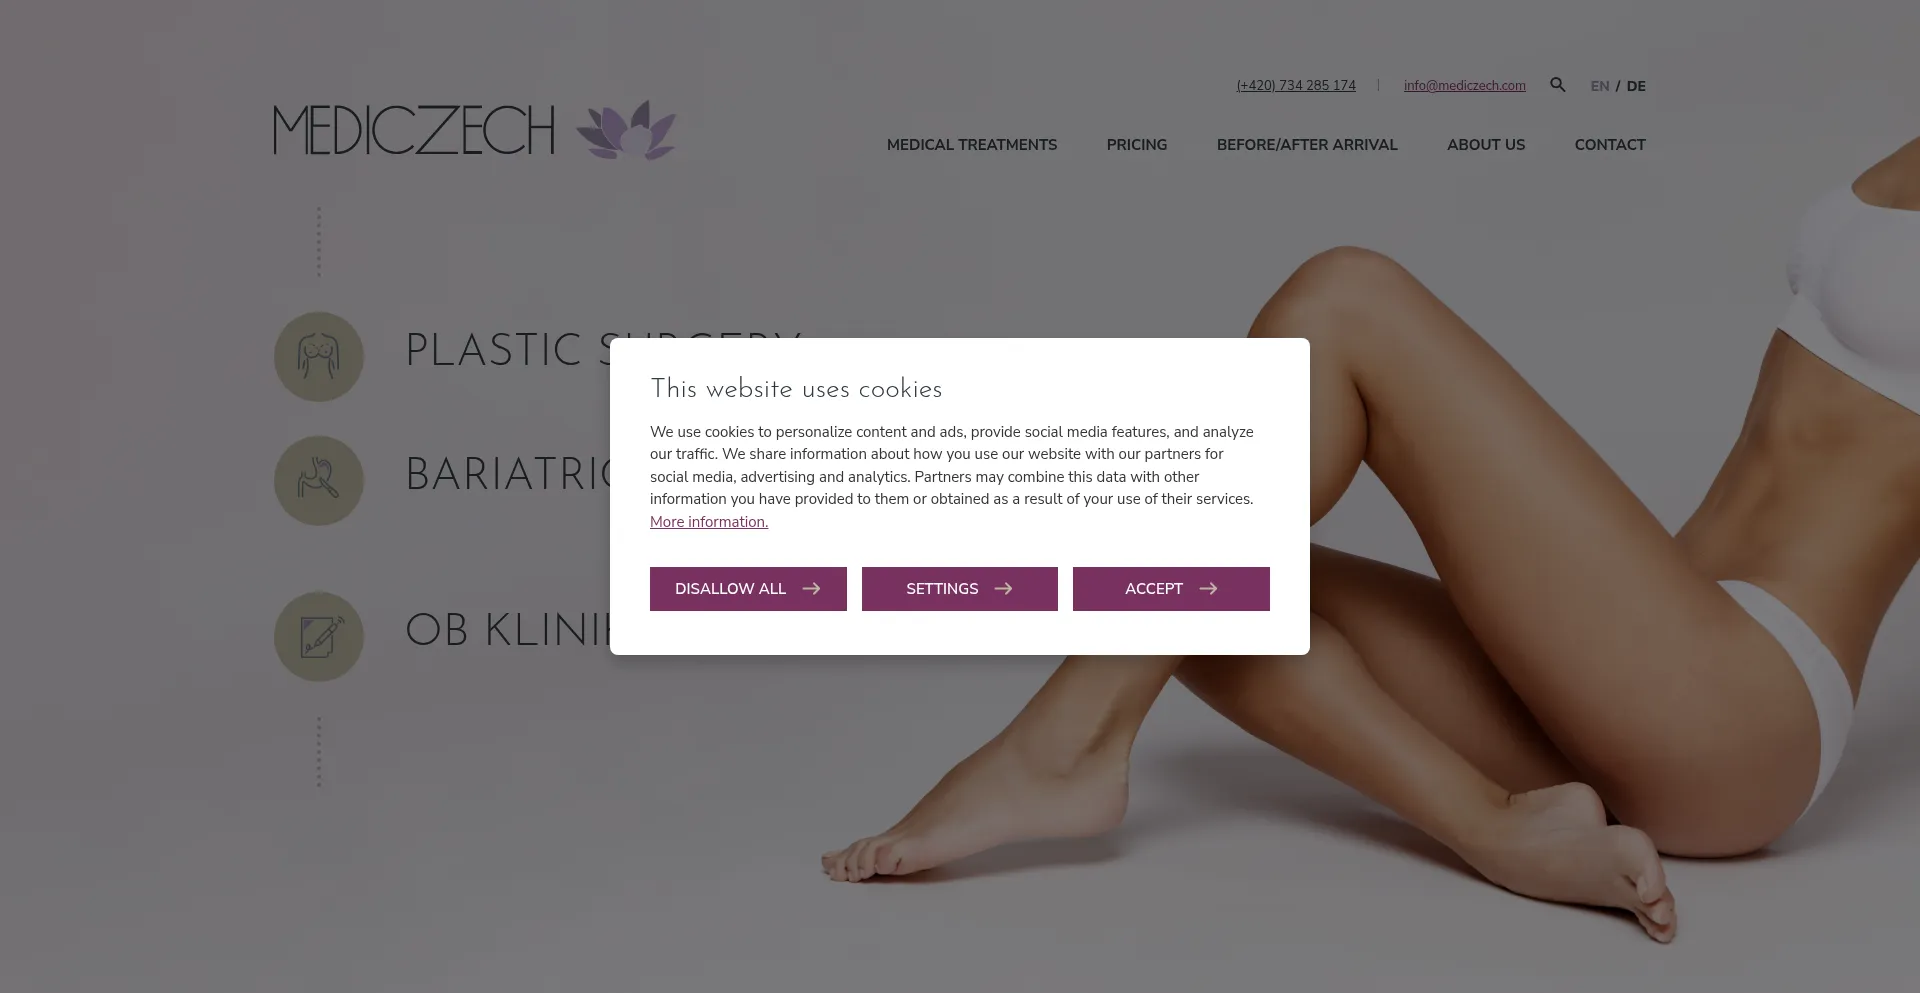This screenshot has width=1920, height=993.
Task: Open the About Us menu
Action: click(x=1486, y=145)
